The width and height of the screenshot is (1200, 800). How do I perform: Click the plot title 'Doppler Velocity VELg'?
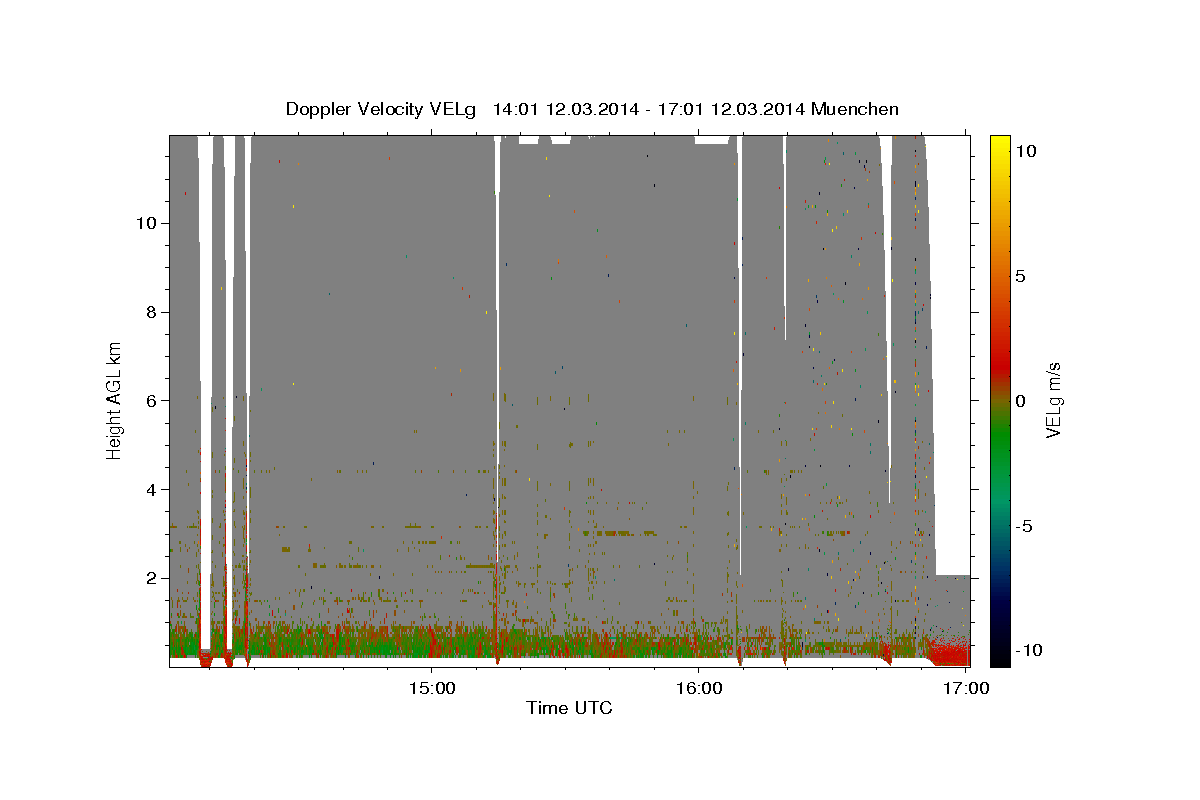(382, 109)
